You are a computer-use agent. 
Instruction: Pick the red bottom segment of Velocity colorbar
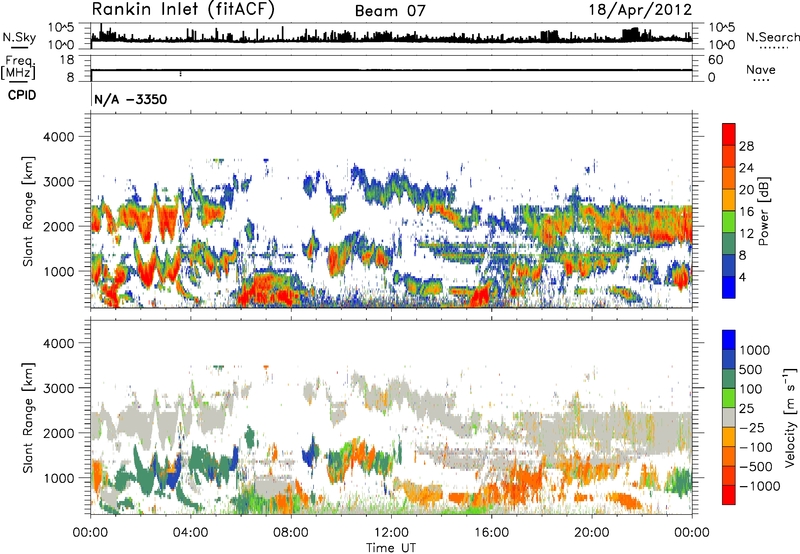(x=729, y=495)
